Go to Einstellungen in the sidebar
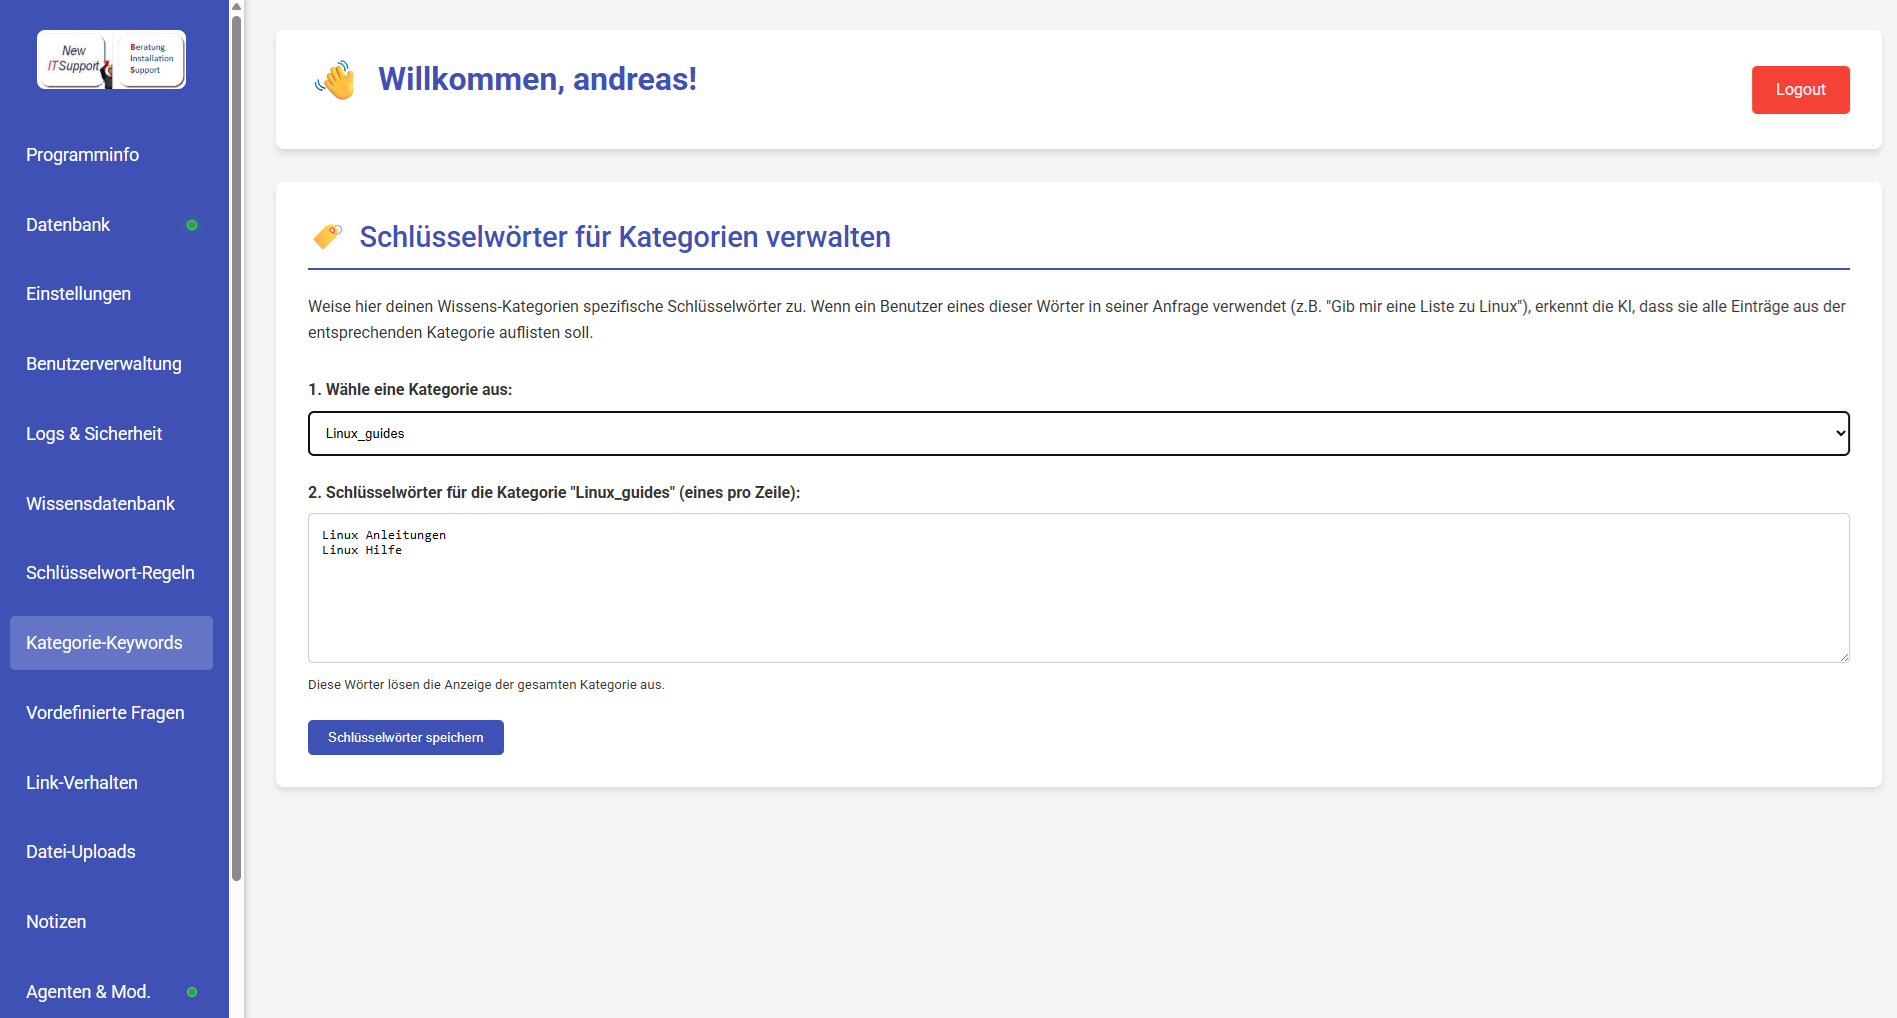Screen dimensions: 1897x1018 (78, 294)
